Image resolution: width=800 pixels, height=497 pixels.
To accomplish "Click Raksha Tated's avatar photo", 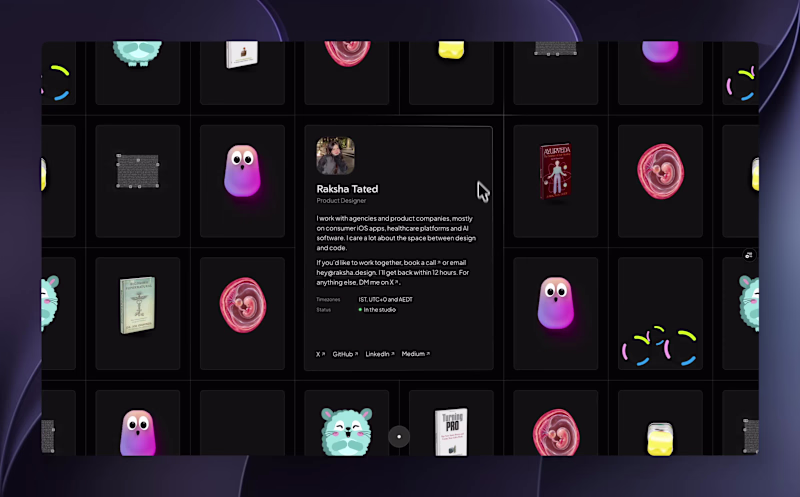I will point(335,156).
